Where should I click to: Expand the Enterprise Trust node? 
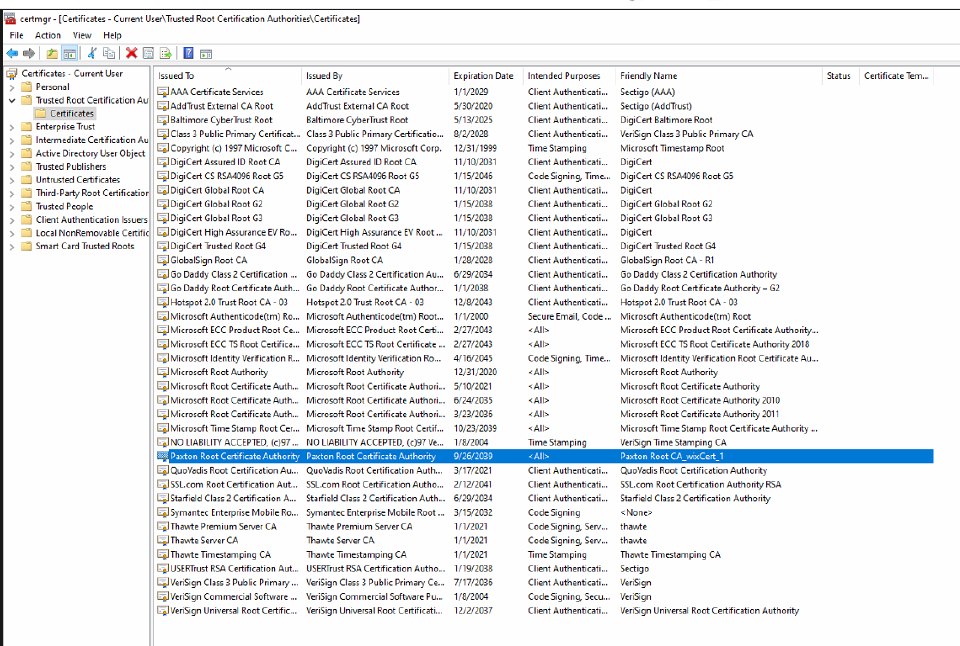[x=12, y=127]
